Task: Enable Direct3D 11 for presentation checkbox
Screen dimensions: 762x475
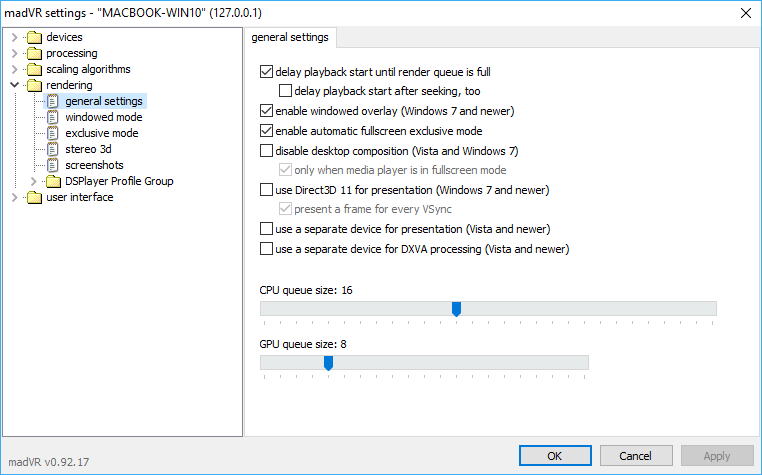Action: (266, 190)
